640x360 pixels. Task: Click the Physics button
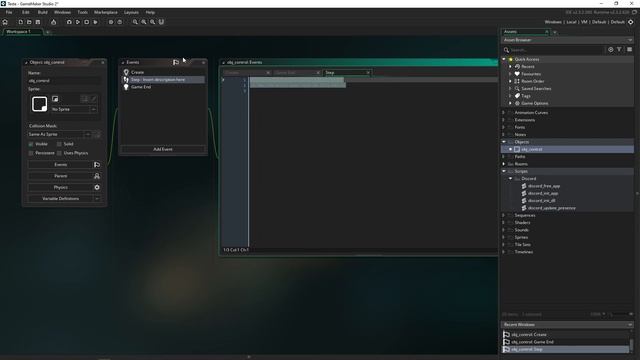(64, 187)
